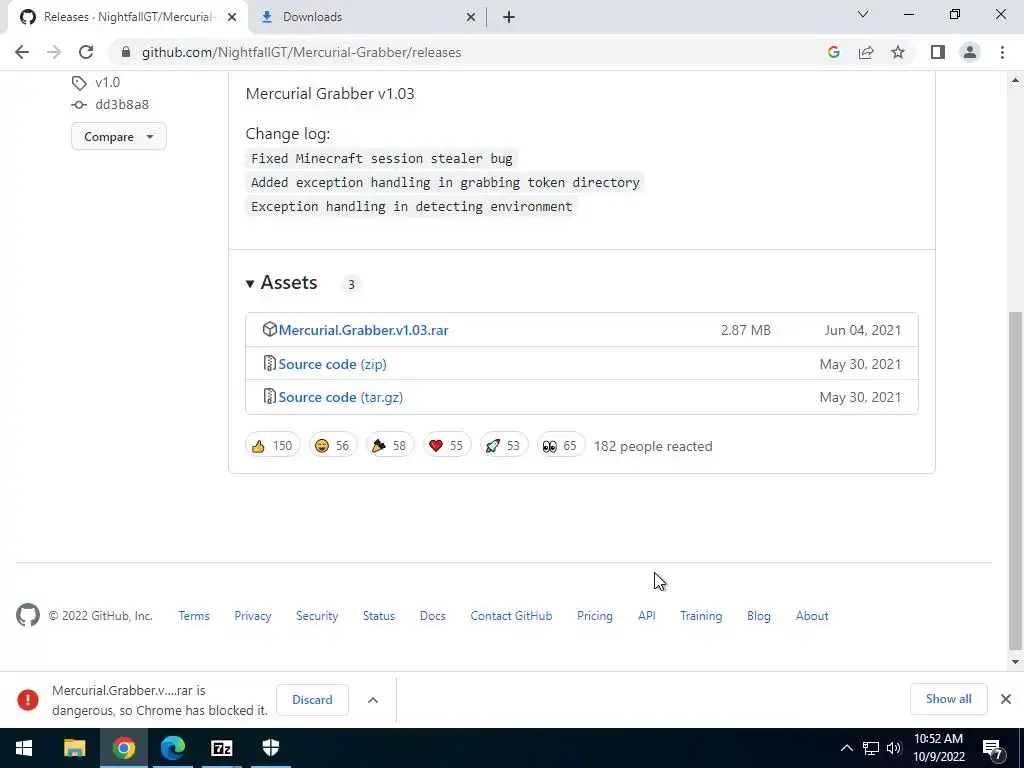The image size is (1024, 768).
Task: Reload the GitHub releases page
Action: (86, 52)
